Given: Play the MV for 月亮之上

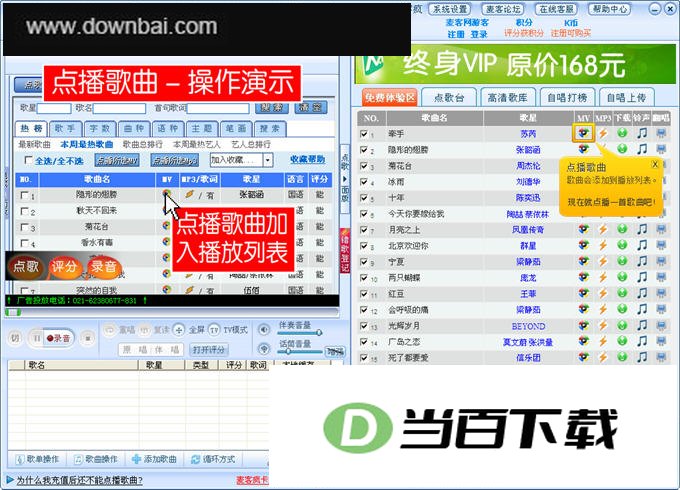Looking at the screenshot, I should (x=583, y=229).
